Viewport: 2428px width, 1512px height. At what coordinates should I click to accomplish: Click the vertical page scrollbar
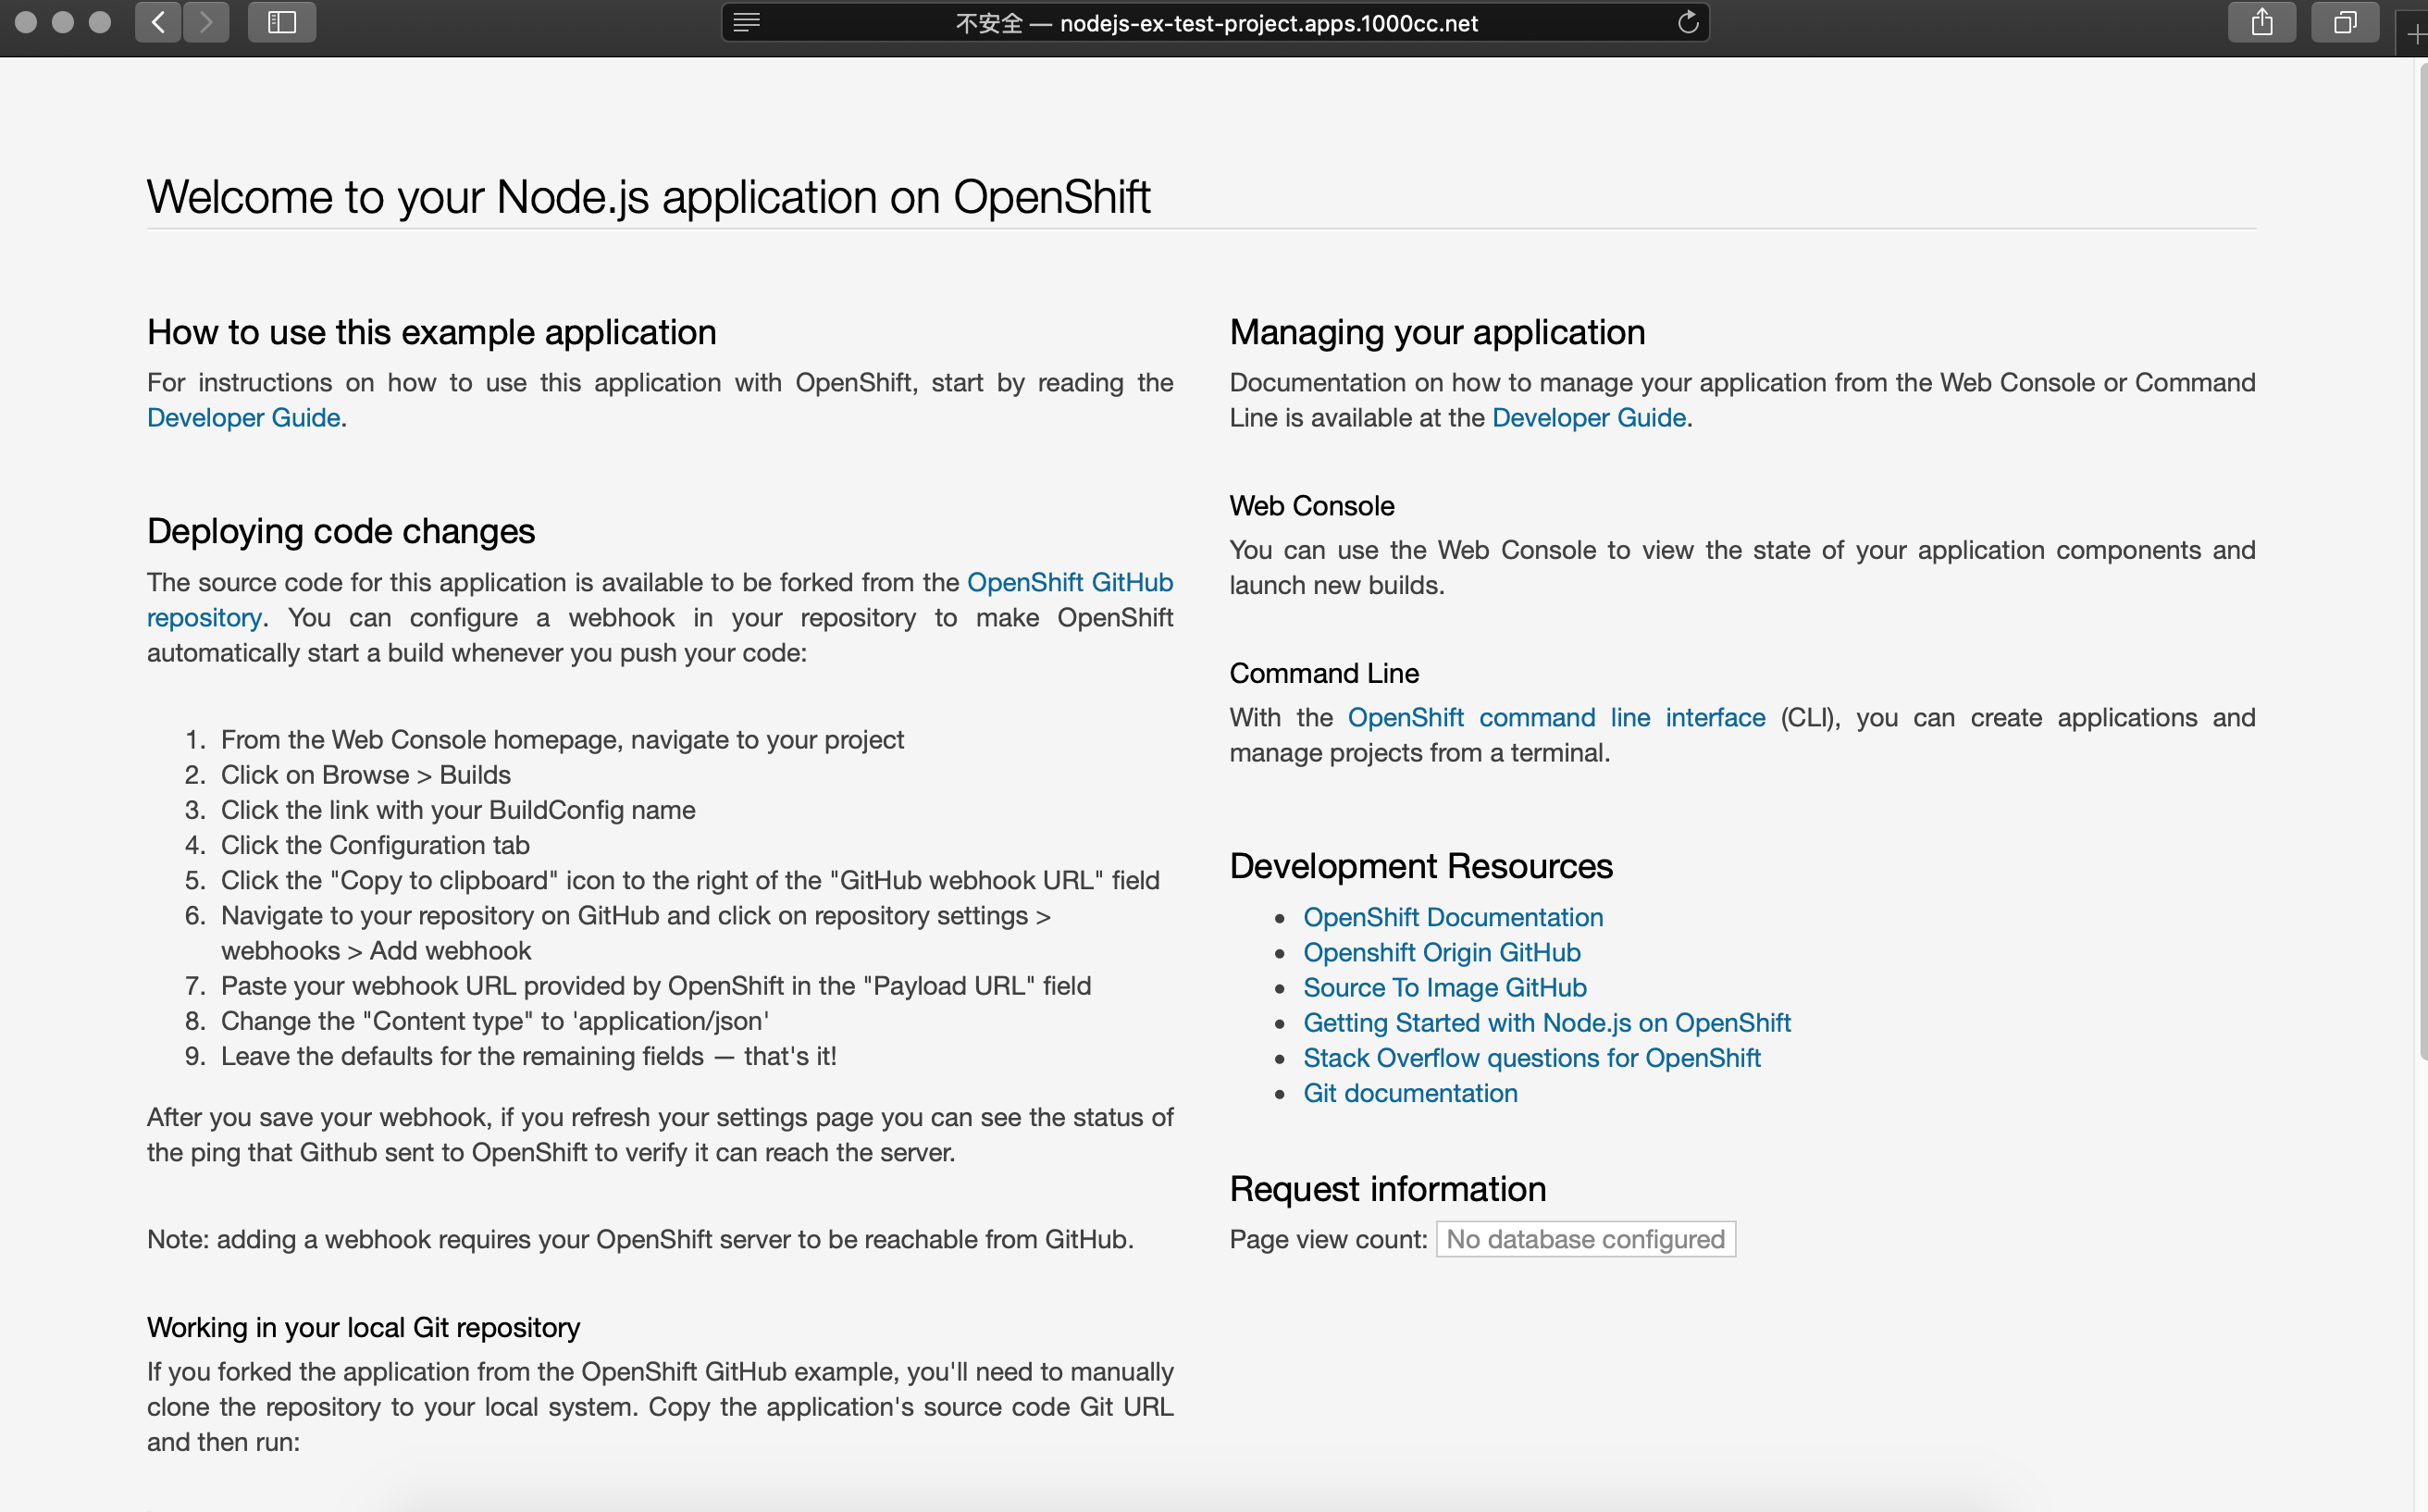click(2422, 560)
